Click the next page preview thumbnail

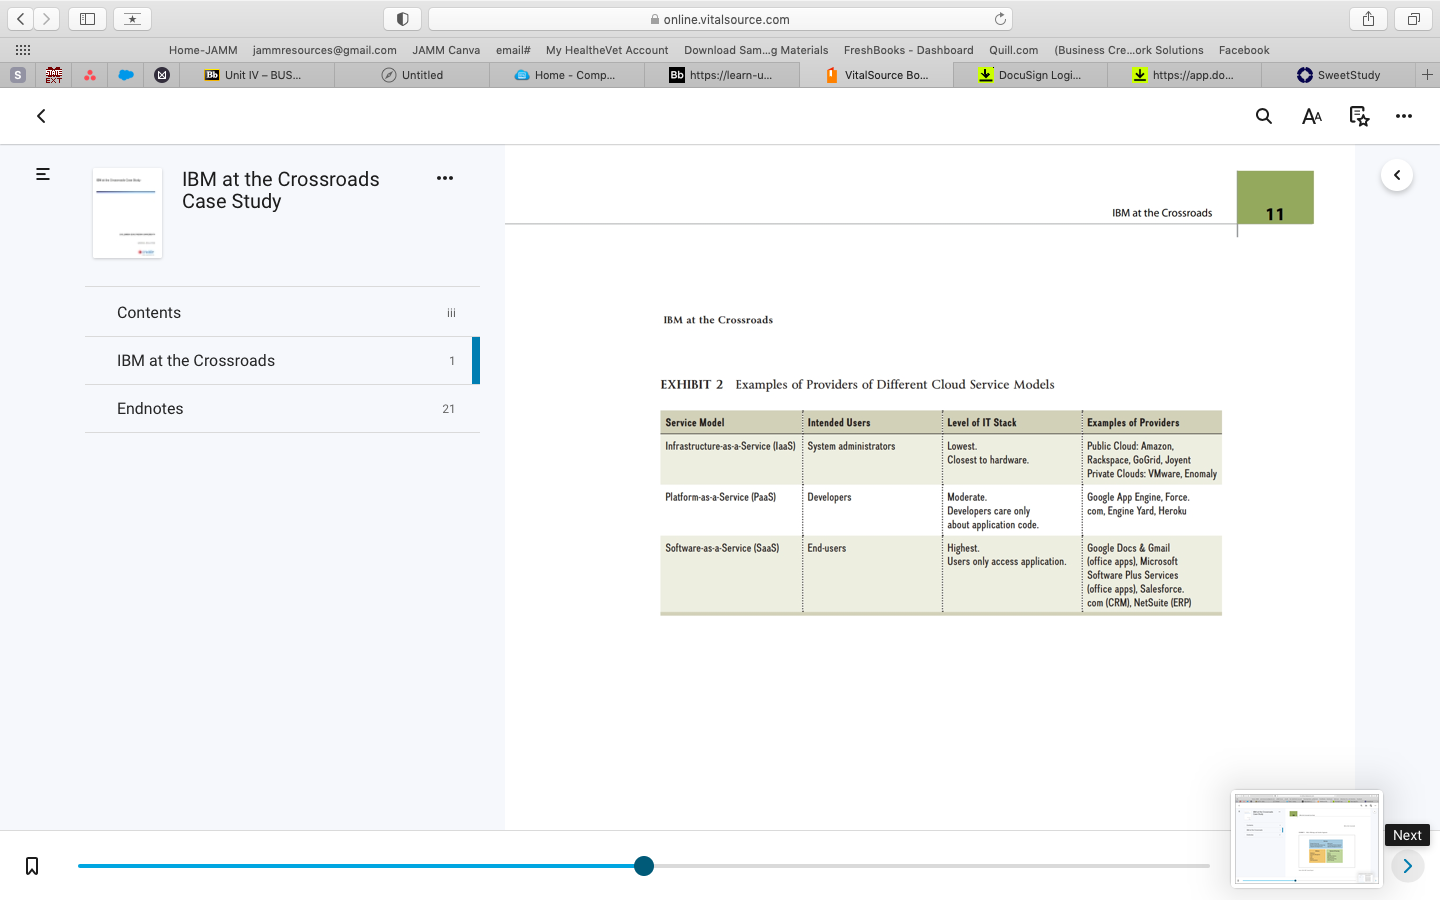1306,839
